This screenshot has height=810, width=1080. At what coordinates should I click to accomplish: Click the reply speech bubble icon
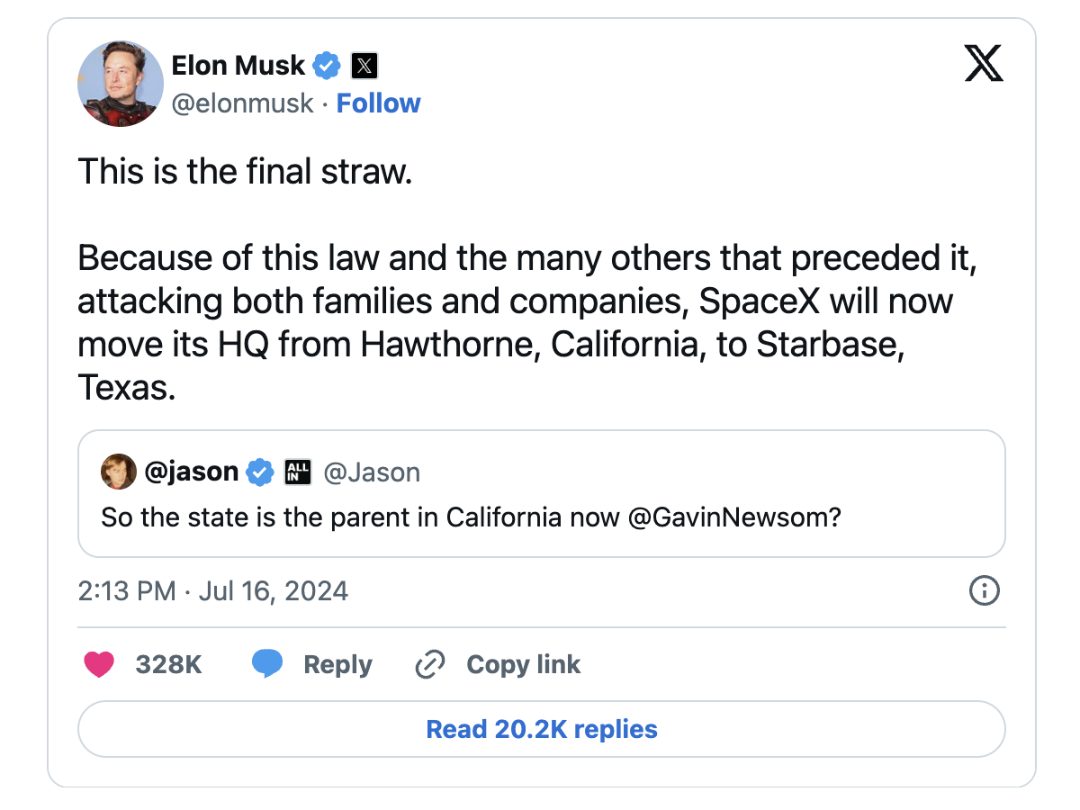point(267,664)
